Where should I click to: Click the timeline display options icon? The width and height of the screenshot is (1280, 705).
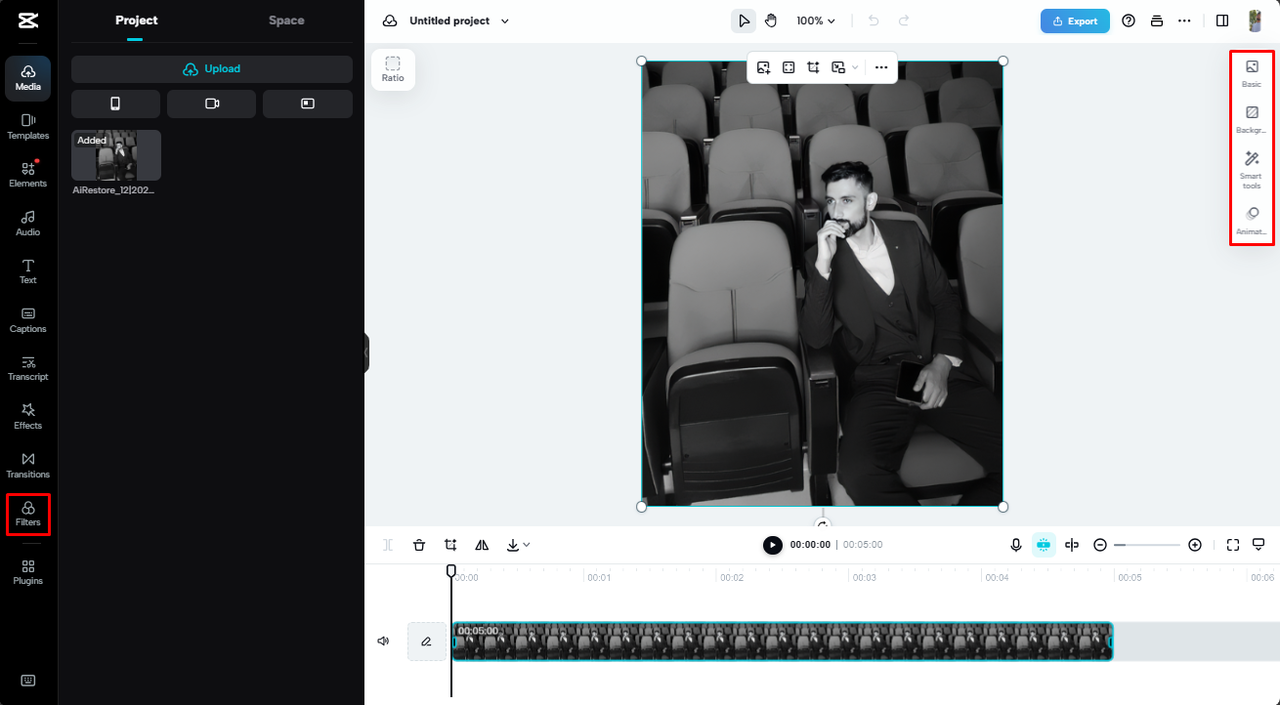pos(1259,545)
